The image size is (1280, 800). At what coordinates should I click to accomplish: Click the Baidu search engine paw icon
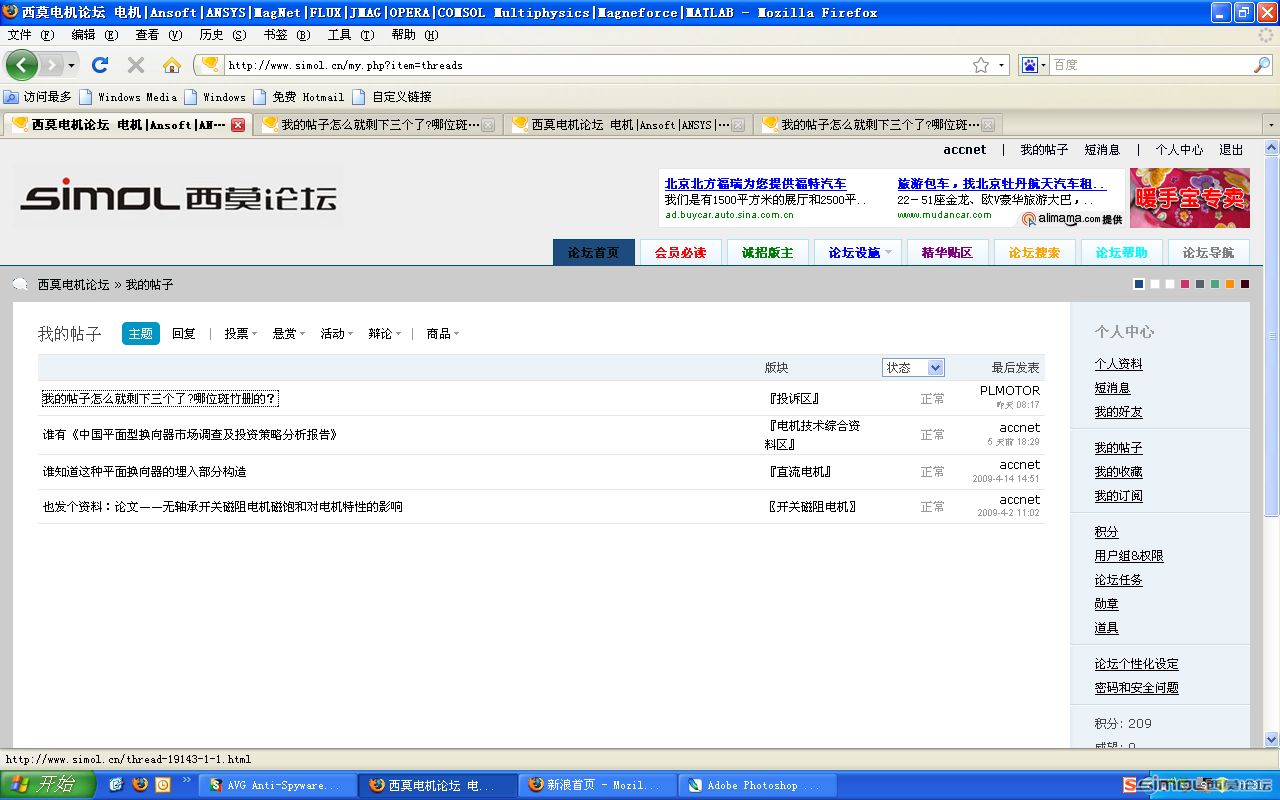1030,65
